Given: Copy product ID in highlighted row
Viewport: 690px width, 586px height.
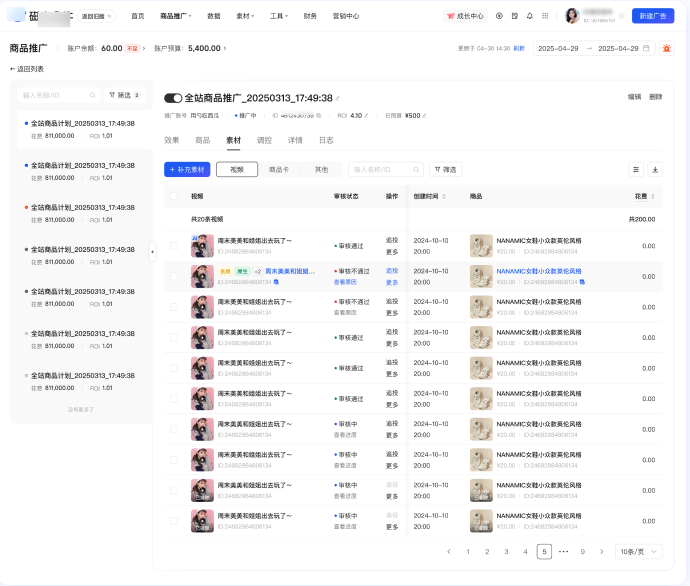Looking at the screenshot, I should tap(582, 282).
